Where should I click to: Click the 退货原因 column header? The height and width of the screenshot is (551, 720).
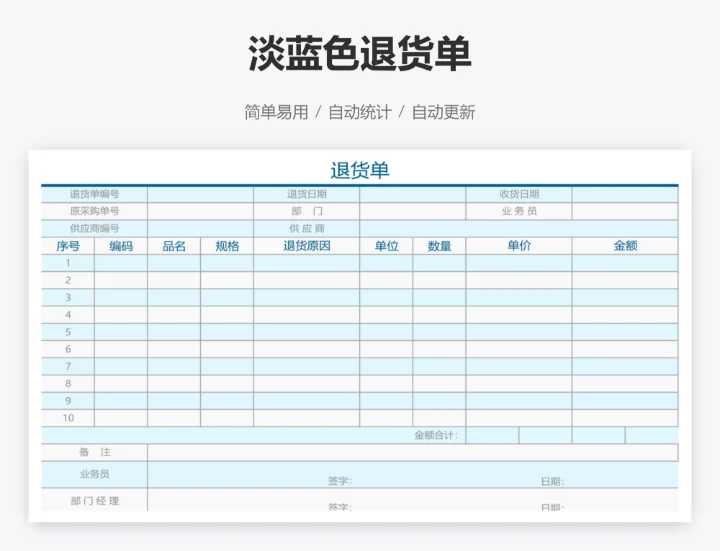[x=306, y=246]
